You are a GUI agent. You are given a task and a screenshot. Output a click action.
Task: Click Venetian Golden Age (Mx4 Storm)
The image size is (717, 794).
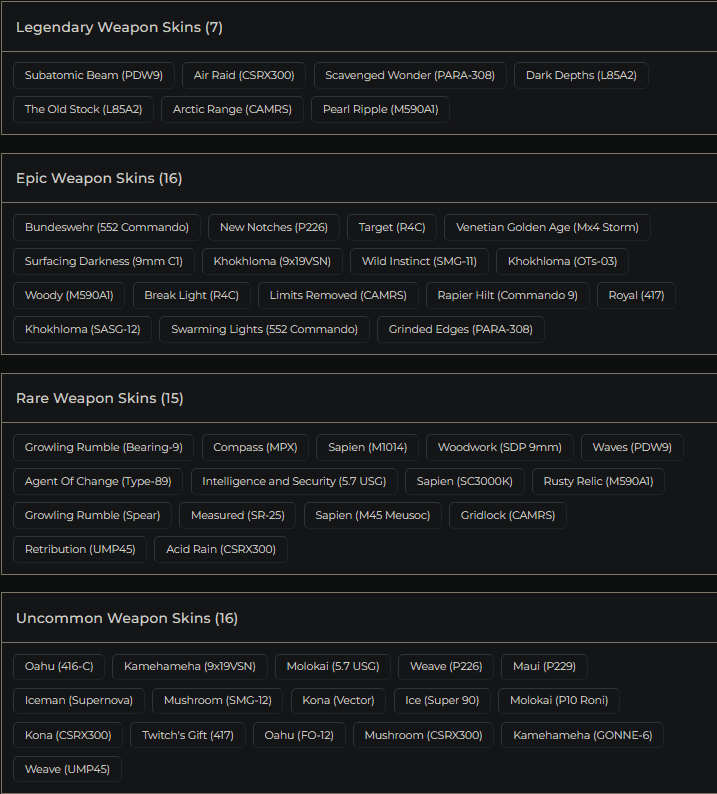547,227
